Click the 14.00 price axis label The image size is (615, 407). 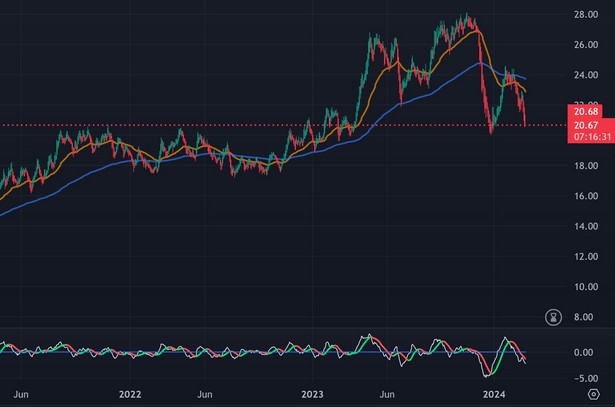click(x=586, y=226)
